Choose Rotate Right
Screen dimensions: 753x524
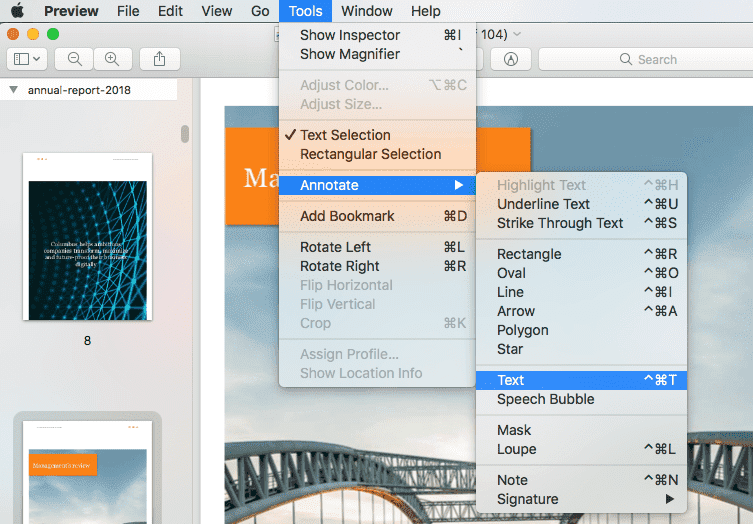pos(377,266)
